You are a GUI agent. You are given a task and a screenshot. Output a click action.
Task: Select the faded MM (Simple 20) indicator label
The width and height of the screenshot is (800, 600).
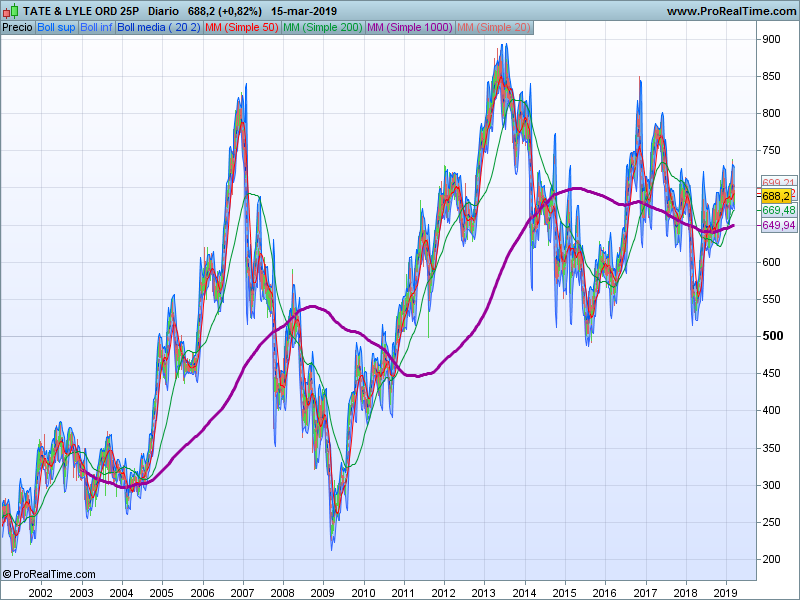tap(494, 28)
